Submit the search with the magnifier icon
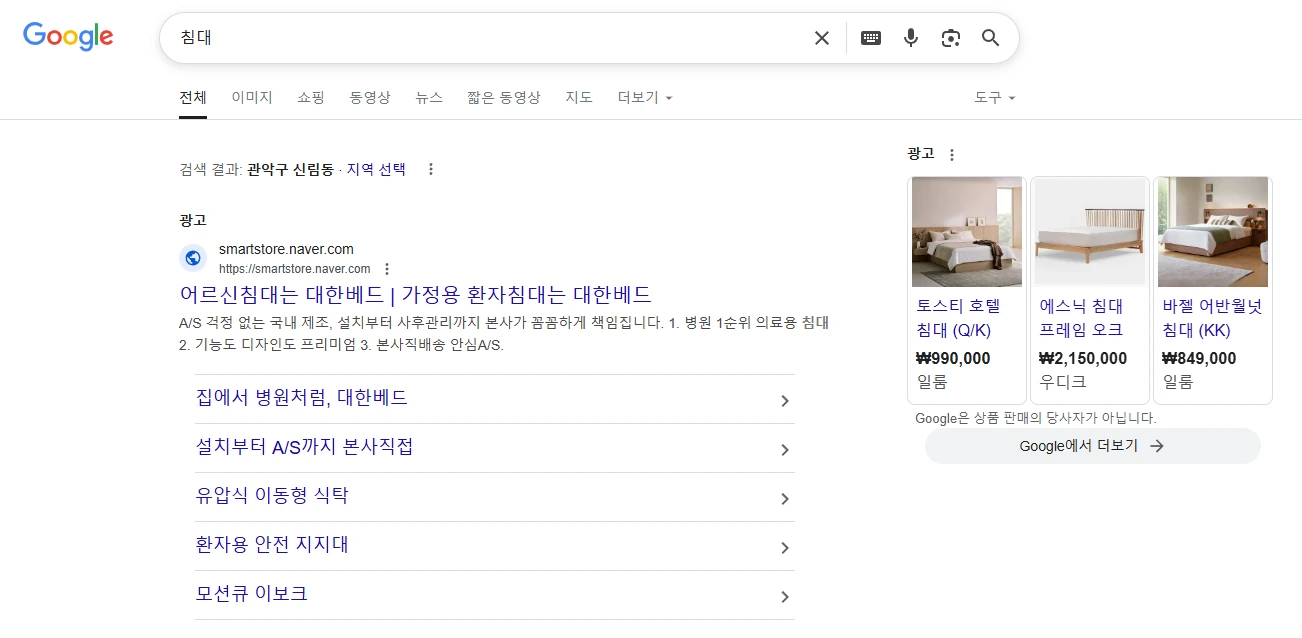This screenshot has height=638, width=1302. tap(991, 38)
